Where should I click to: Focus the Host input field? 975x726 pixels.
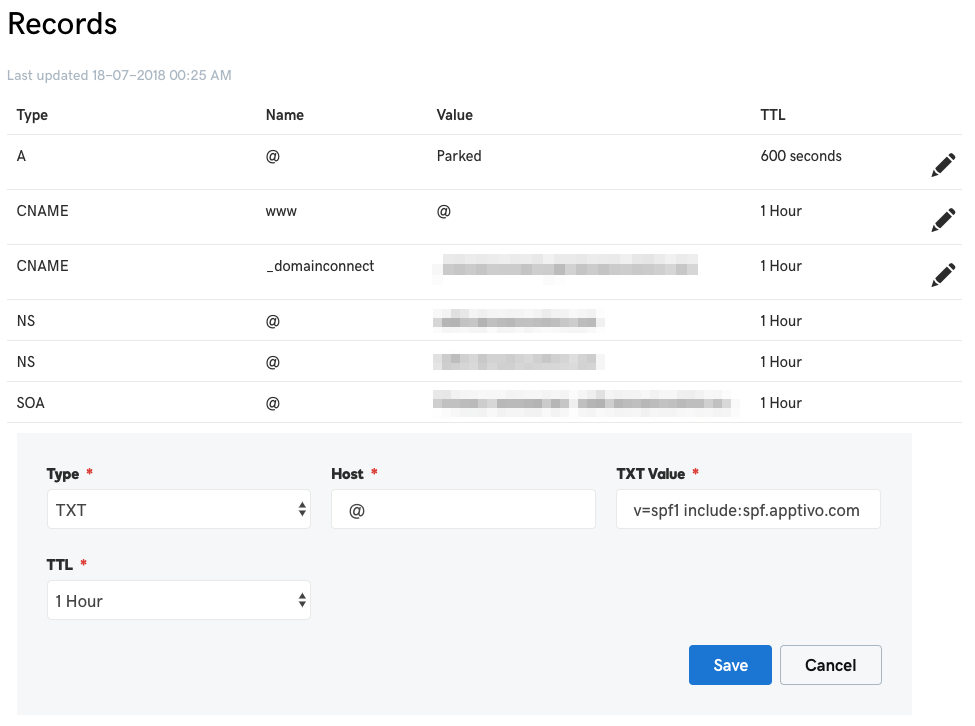[463, 510]
